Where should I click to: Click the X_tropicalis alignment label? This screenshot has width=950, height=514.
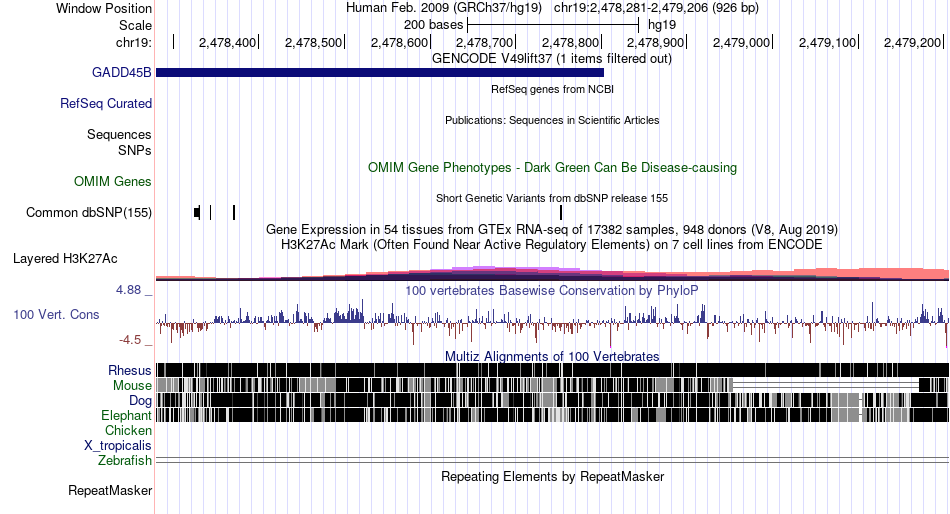click(x=118, y=446)
